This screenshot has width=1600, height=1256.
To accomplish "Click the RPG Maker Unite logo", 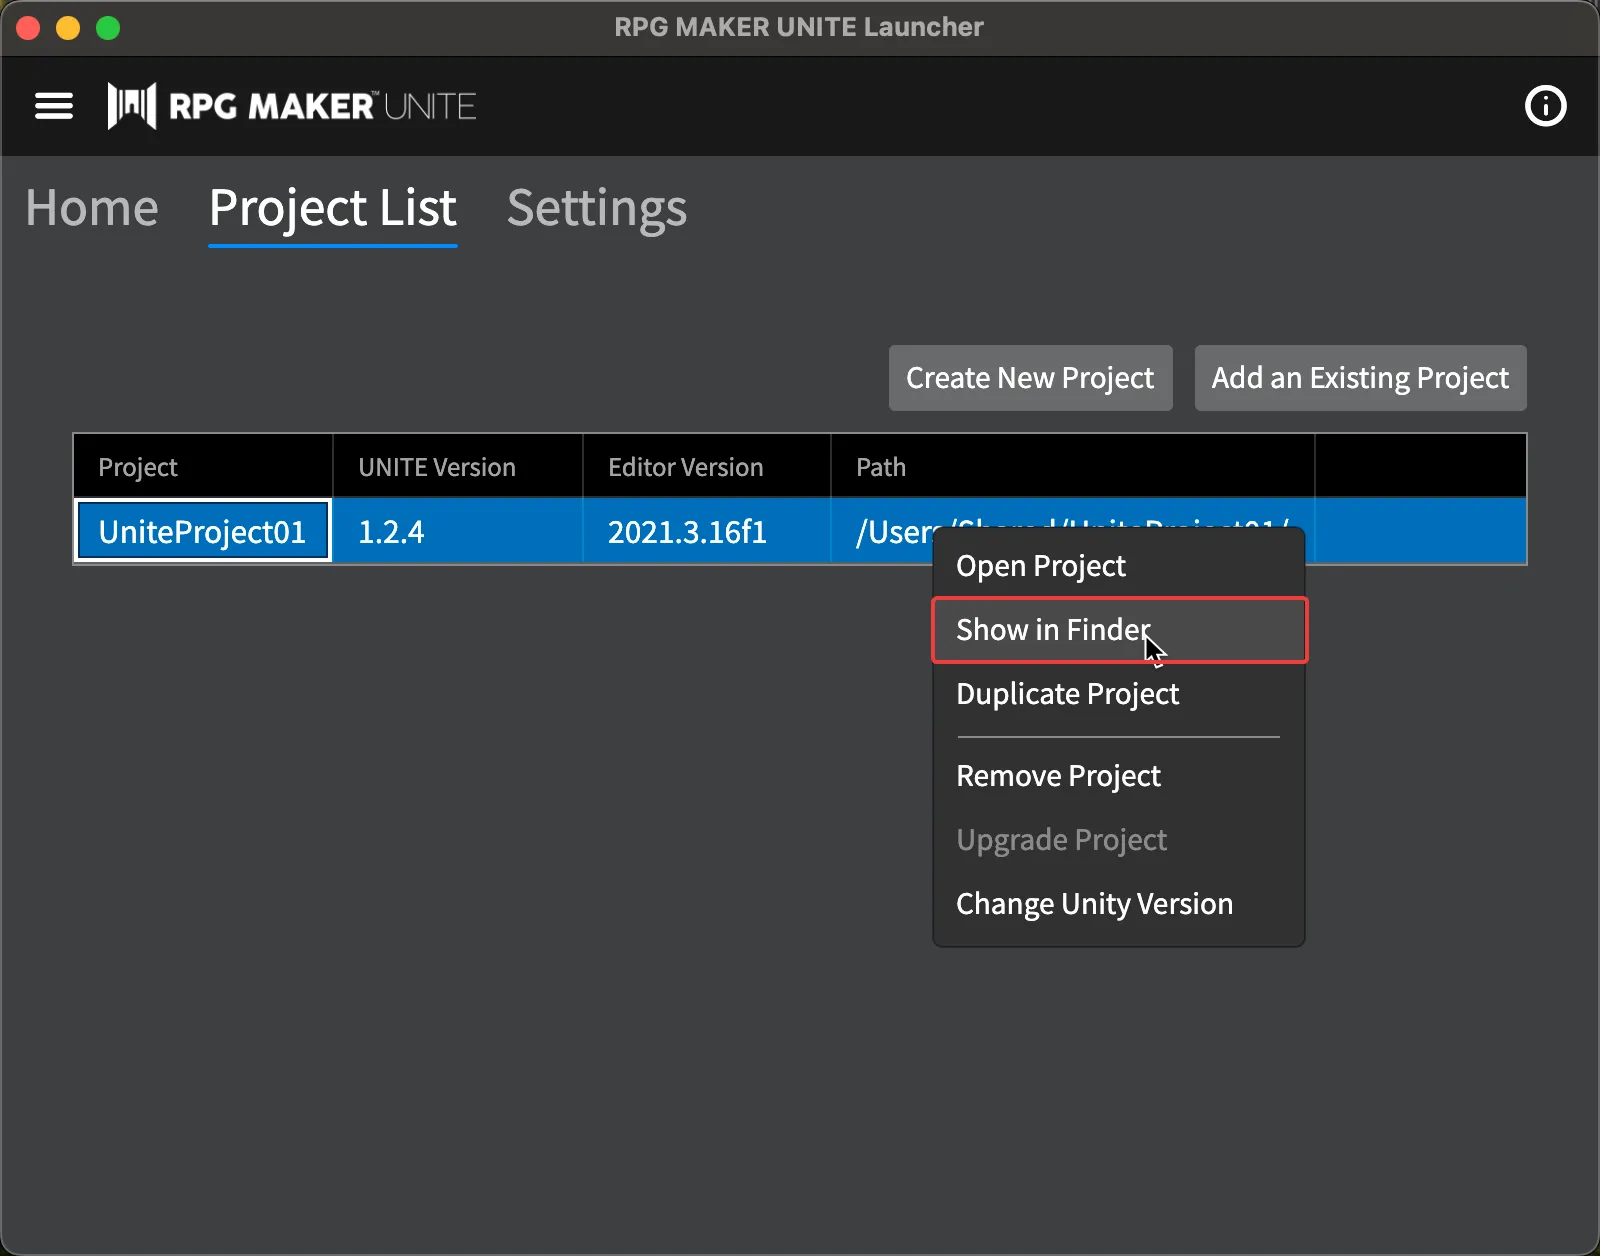I will coord(292,106).
